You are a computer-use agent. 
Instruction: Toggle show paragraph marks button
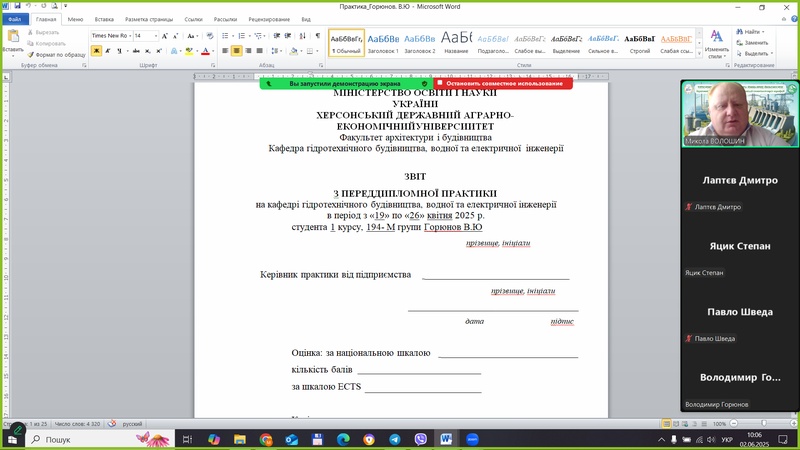pyautogui.click(x=318, y=36)
